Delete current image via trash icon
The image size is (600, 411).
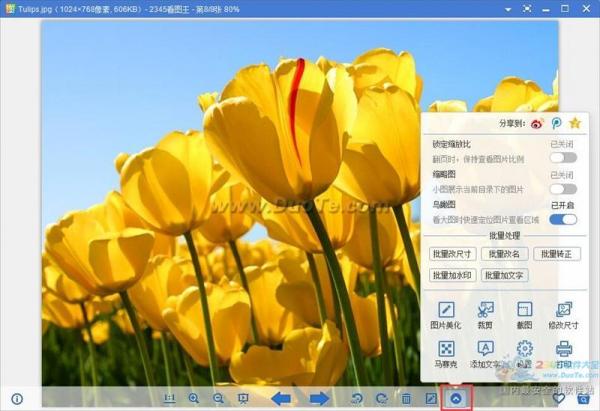tap(406, 399)
